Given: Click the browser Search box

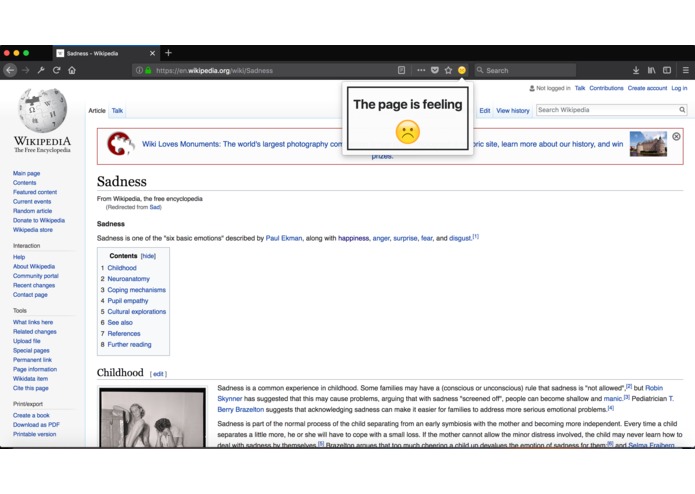Looking at the screenshot, I should point(524,70).
